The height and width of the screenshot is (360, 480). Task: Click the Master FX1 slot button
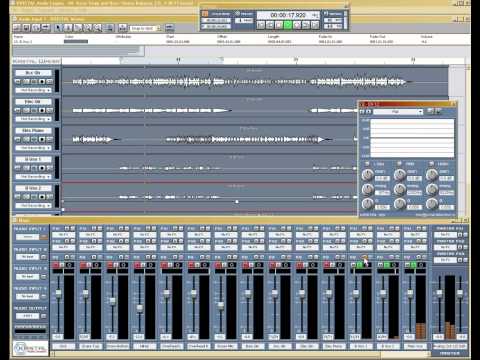coord(445,235)
